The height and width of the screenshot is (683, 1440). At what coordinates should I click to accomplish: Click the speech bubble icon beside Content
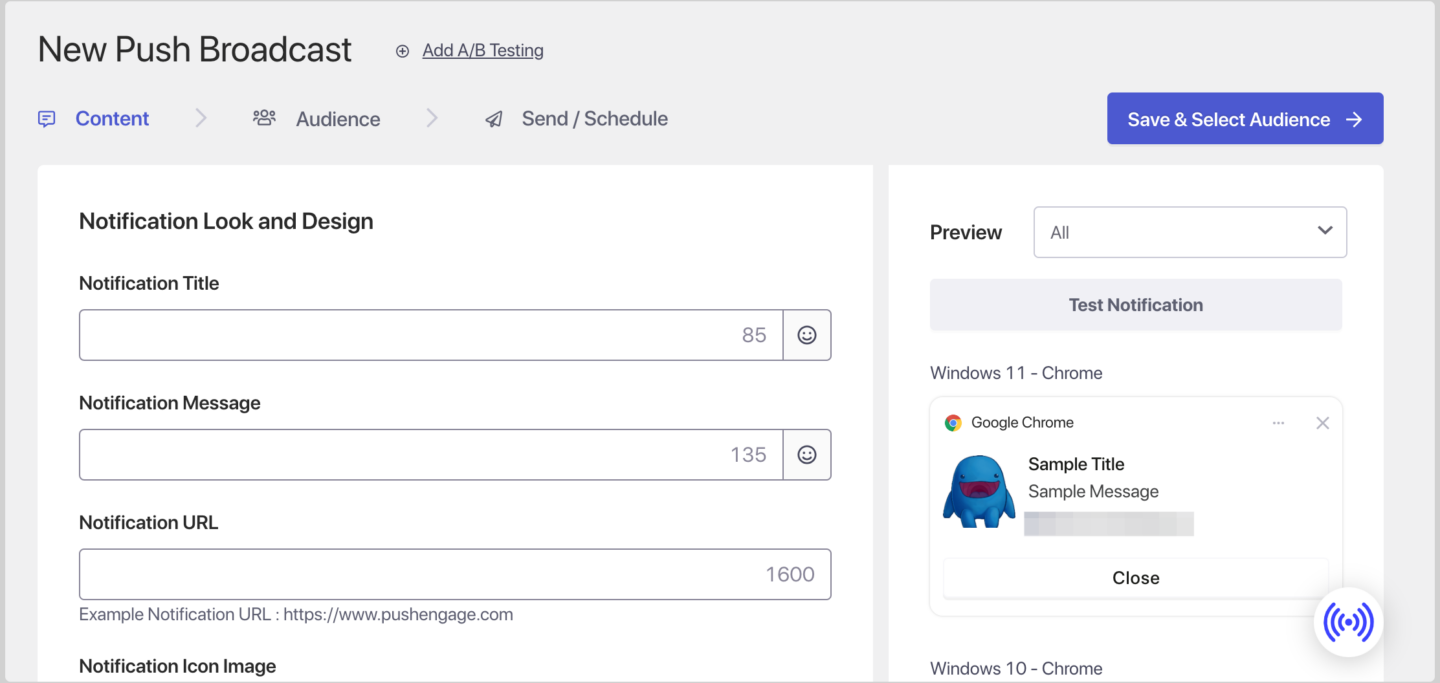46,118
